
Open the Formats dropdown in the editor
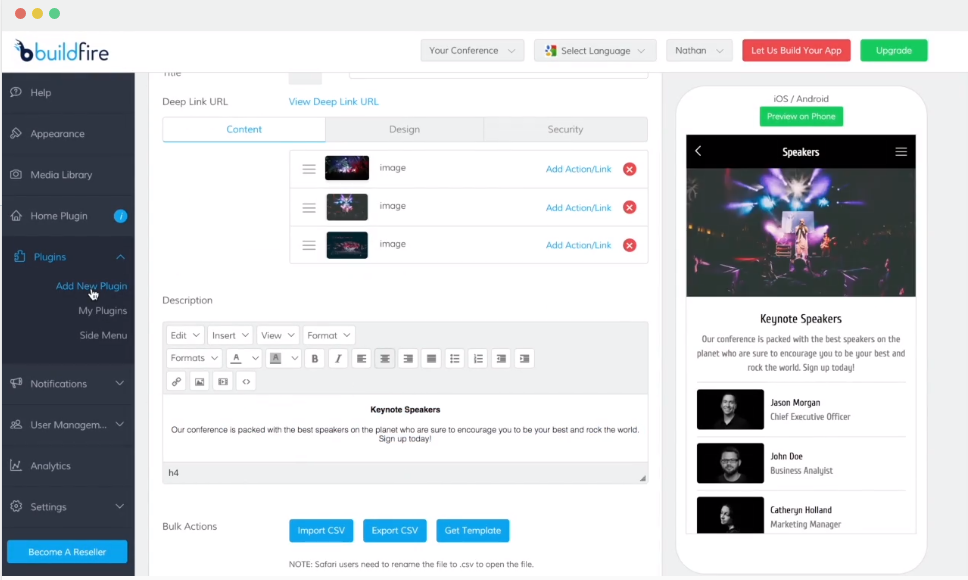tap(193, 358)
